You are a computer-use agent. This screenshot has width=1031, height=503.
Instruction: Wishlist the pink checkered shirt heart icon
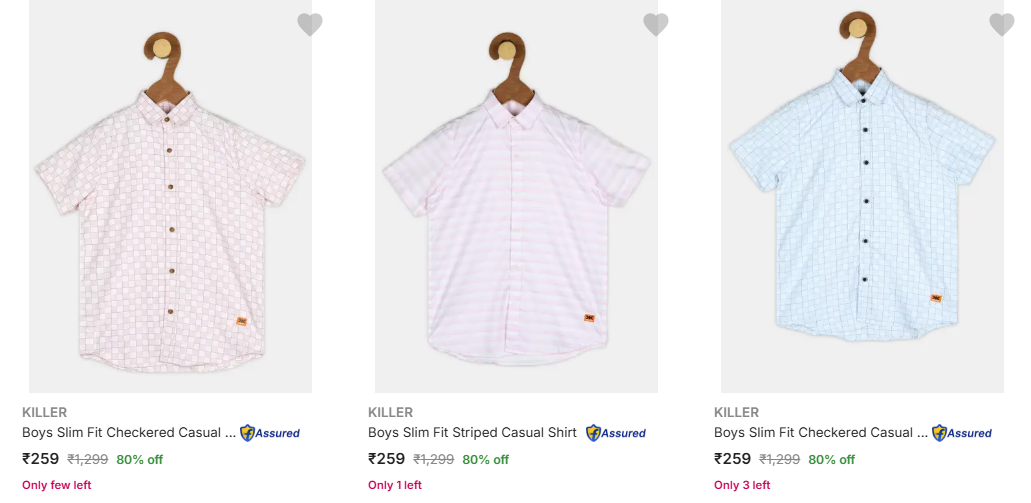click(x=310, y=25)
